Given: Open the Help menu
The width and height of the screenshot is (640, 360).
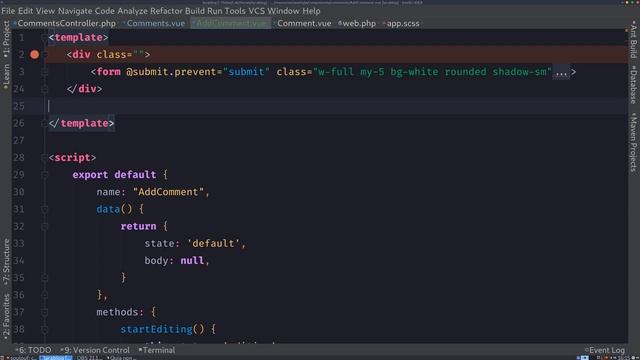Looking at the screenshot, I should point(311,11).
